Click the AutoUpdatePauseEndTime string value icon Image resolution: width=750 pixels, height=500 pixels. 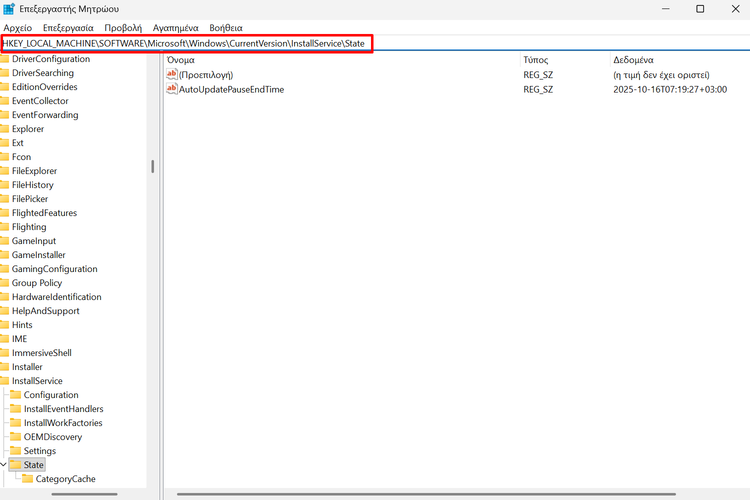(x=172, y=89)
